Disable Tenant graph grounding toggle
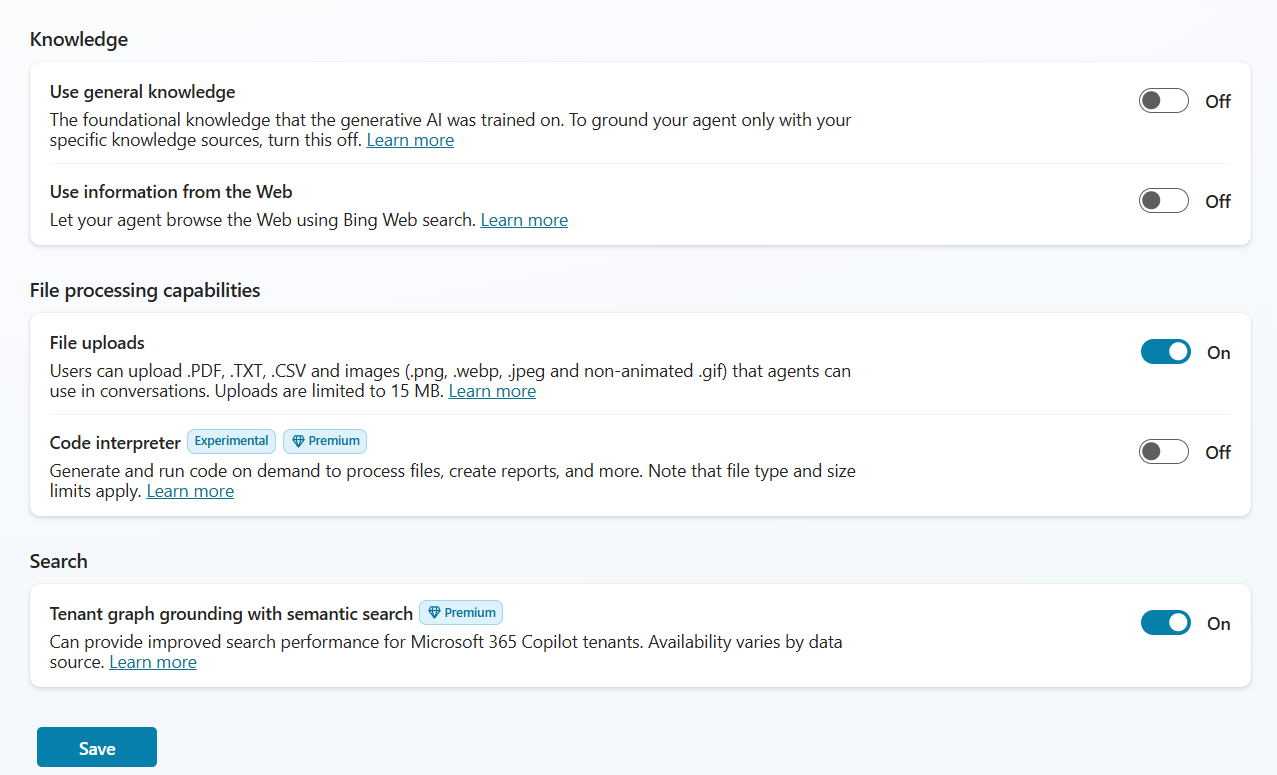 pos(1165,623)
